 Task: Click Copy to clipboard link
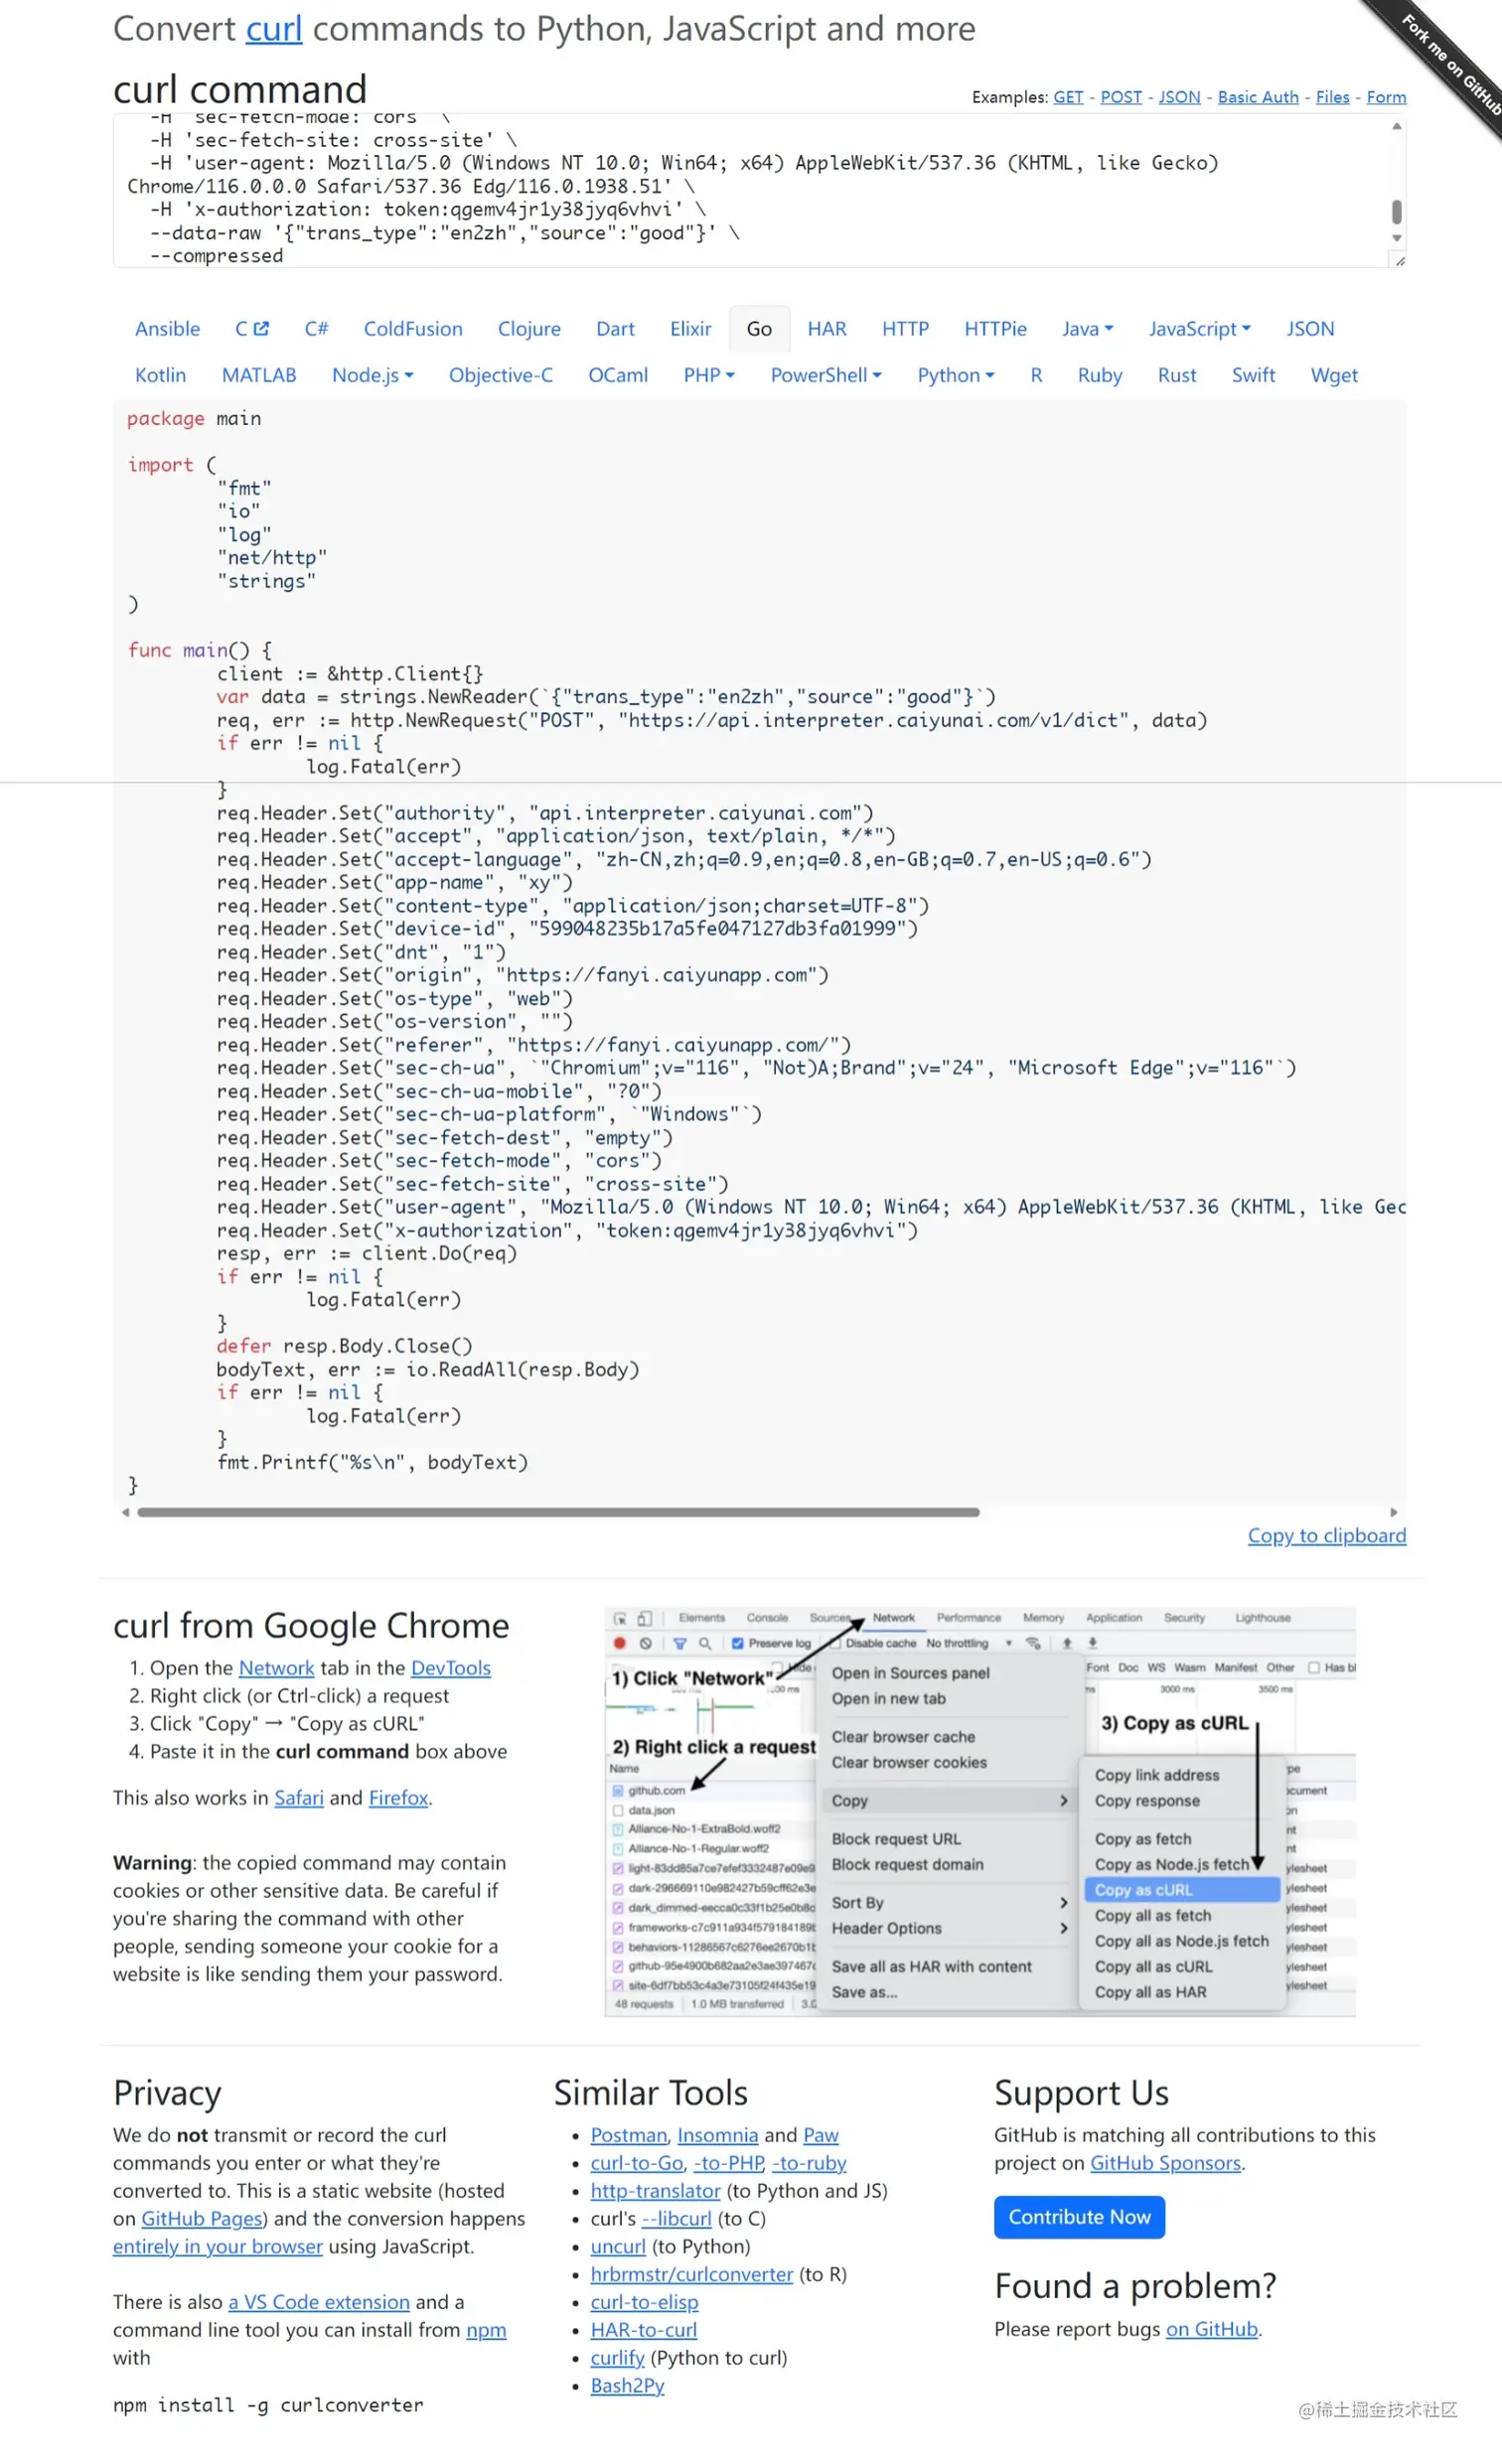(1326, 1535)
